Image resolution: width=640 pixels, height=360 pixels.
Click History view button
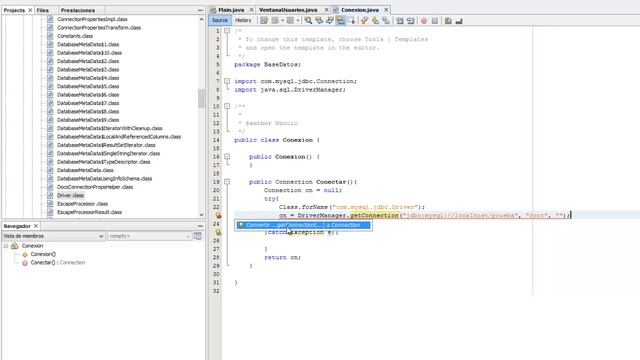point(243,20)
